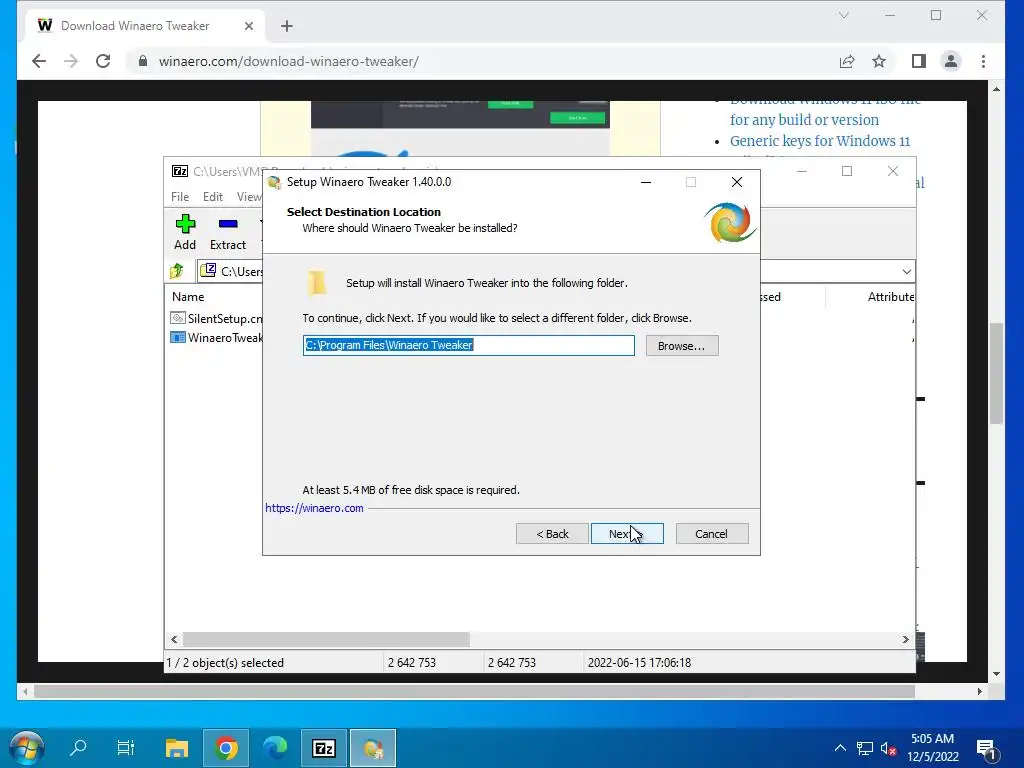Open File Explorer from the taskbar

pos(176,748)
